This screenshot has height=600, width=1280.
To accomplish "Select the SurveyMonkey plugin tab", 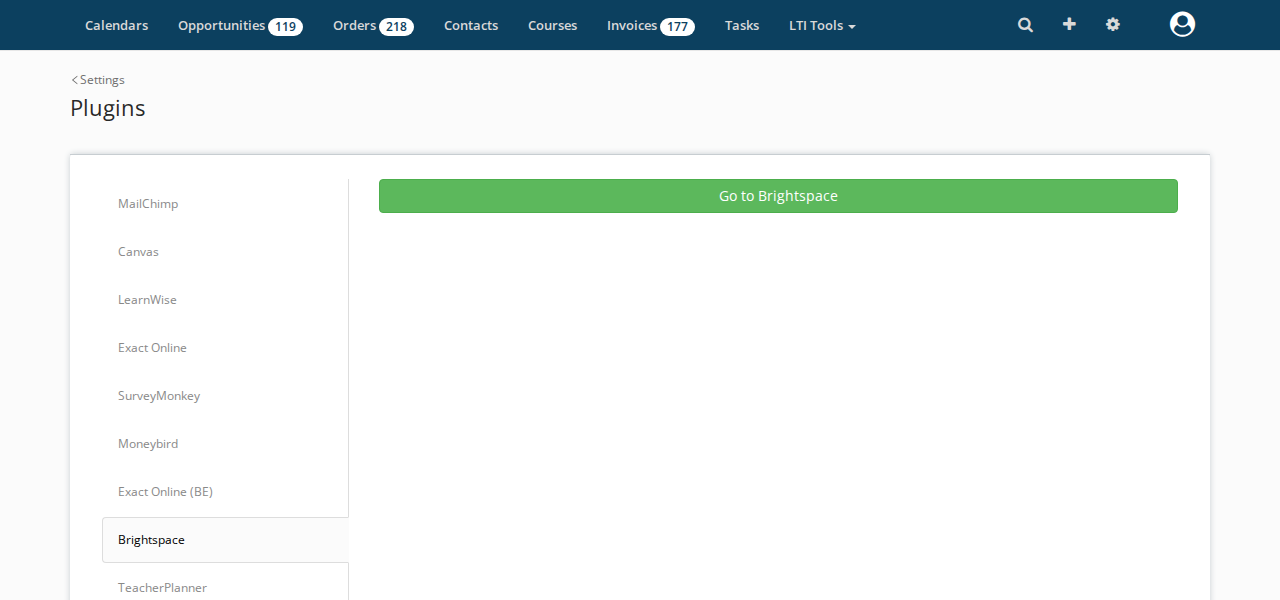I will (225, 396).
